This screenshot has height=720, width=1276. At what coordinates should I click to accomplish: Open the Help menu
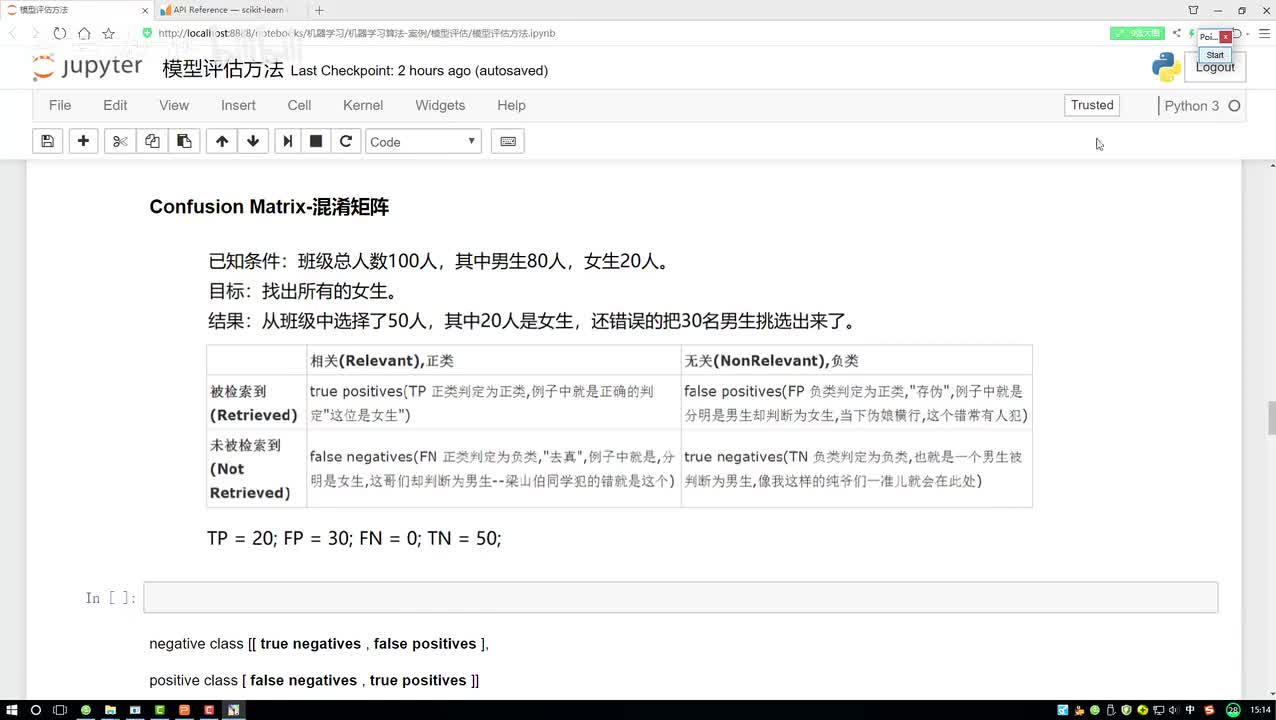[x=511, y=105]
